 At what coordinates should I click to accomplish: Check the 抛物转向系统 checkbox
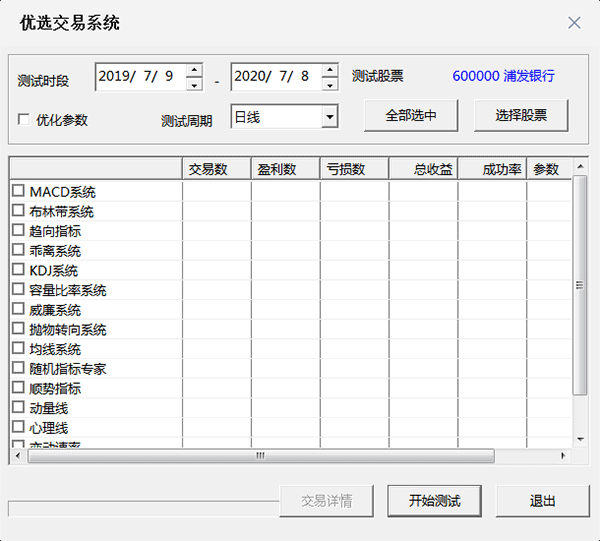(x=18, y=328)
